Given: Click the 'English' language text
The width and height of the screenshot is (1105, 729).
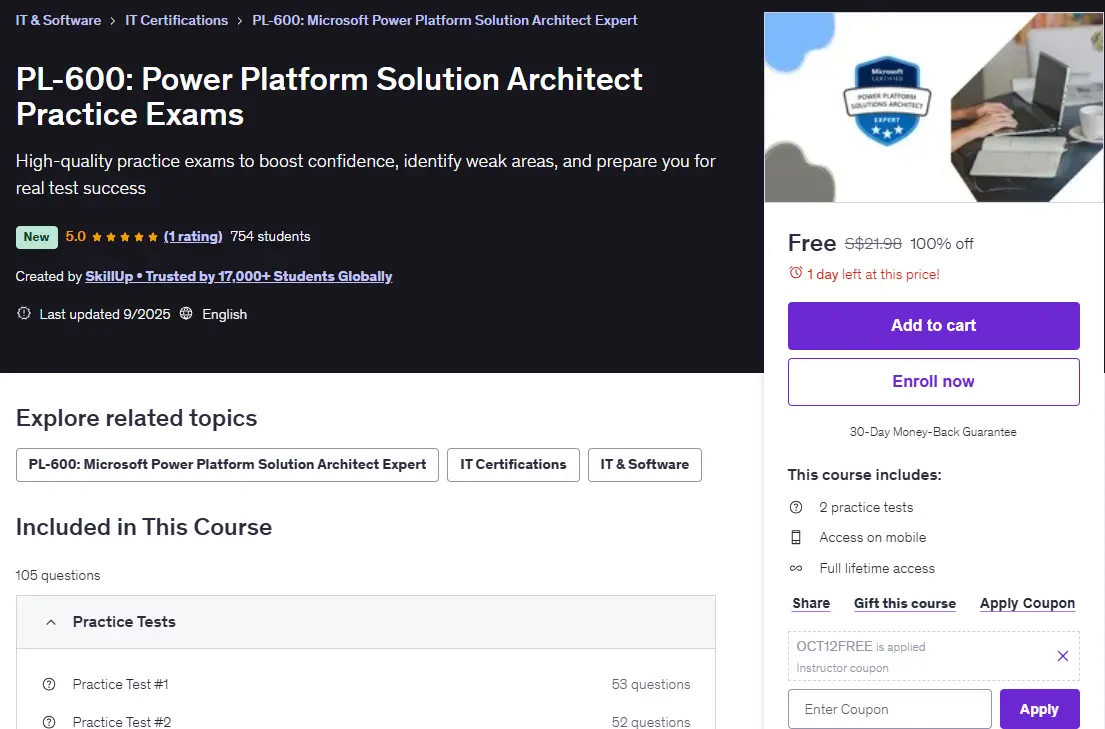Looking at the screenshot, I should tap(225, 314).
